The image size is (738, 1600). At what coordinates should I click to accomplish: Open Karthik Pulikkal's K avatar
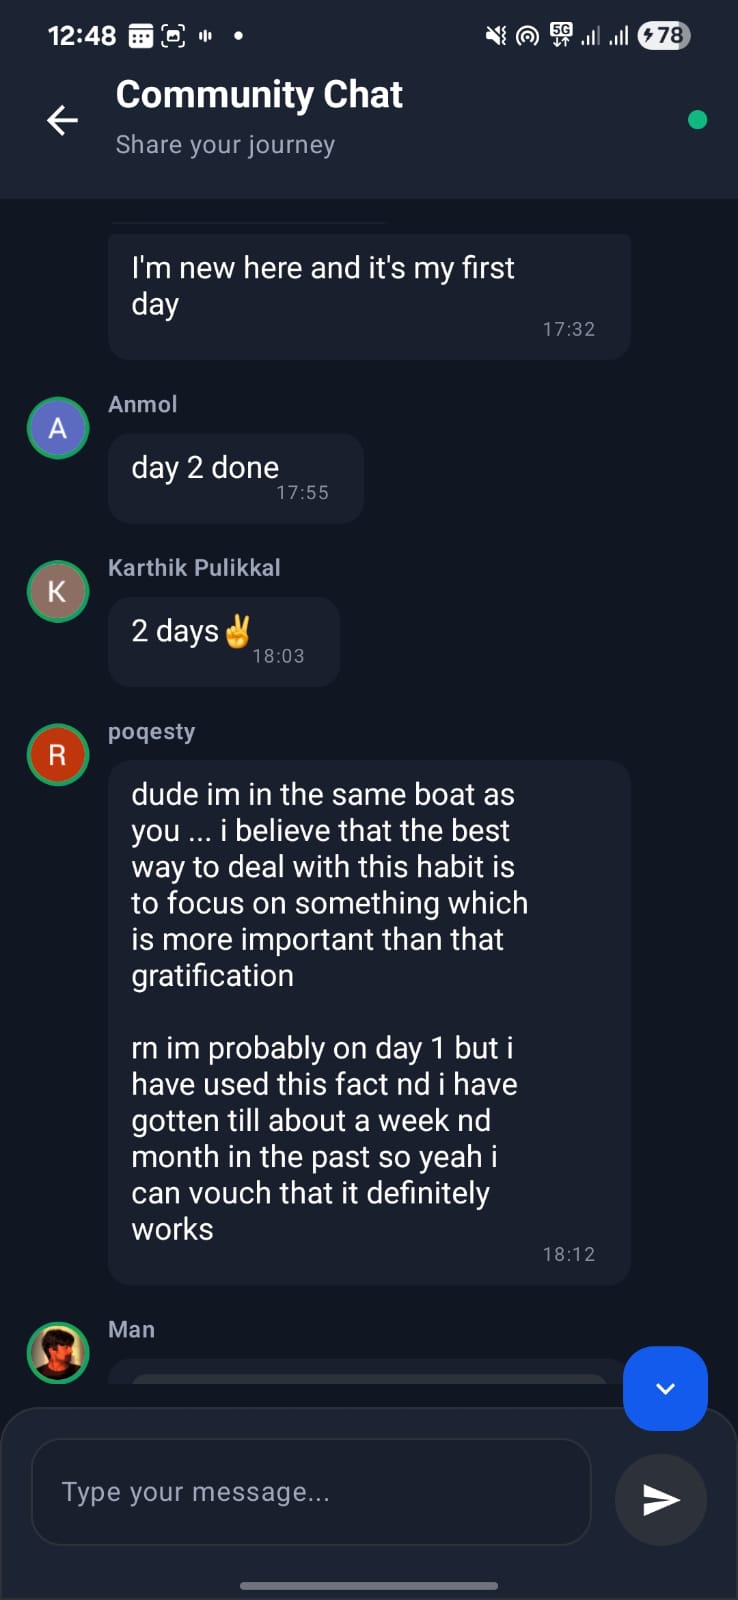click(x=58, y=591)
